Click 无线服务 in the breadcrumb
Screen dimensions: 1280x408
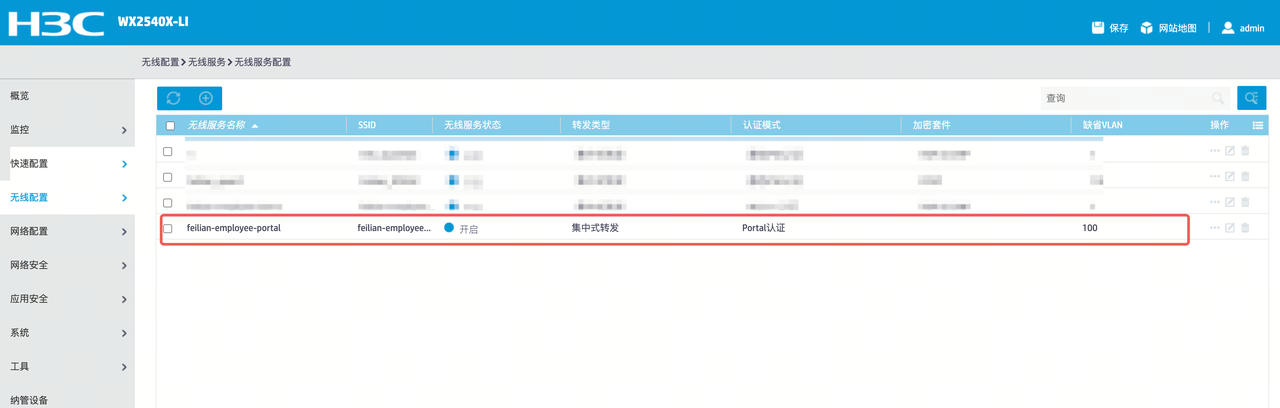[206, 62]
